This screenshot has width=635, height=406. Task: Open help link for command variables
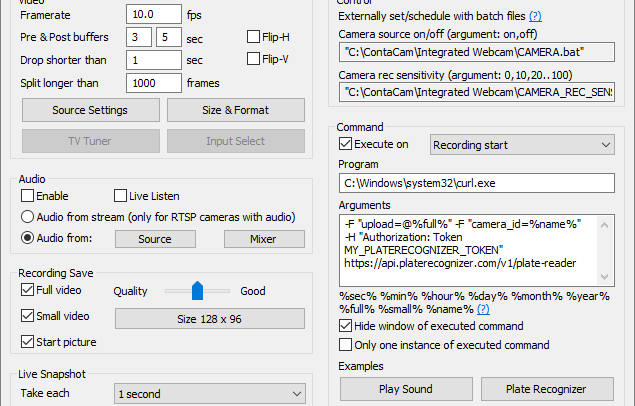(x=483, y=309)
